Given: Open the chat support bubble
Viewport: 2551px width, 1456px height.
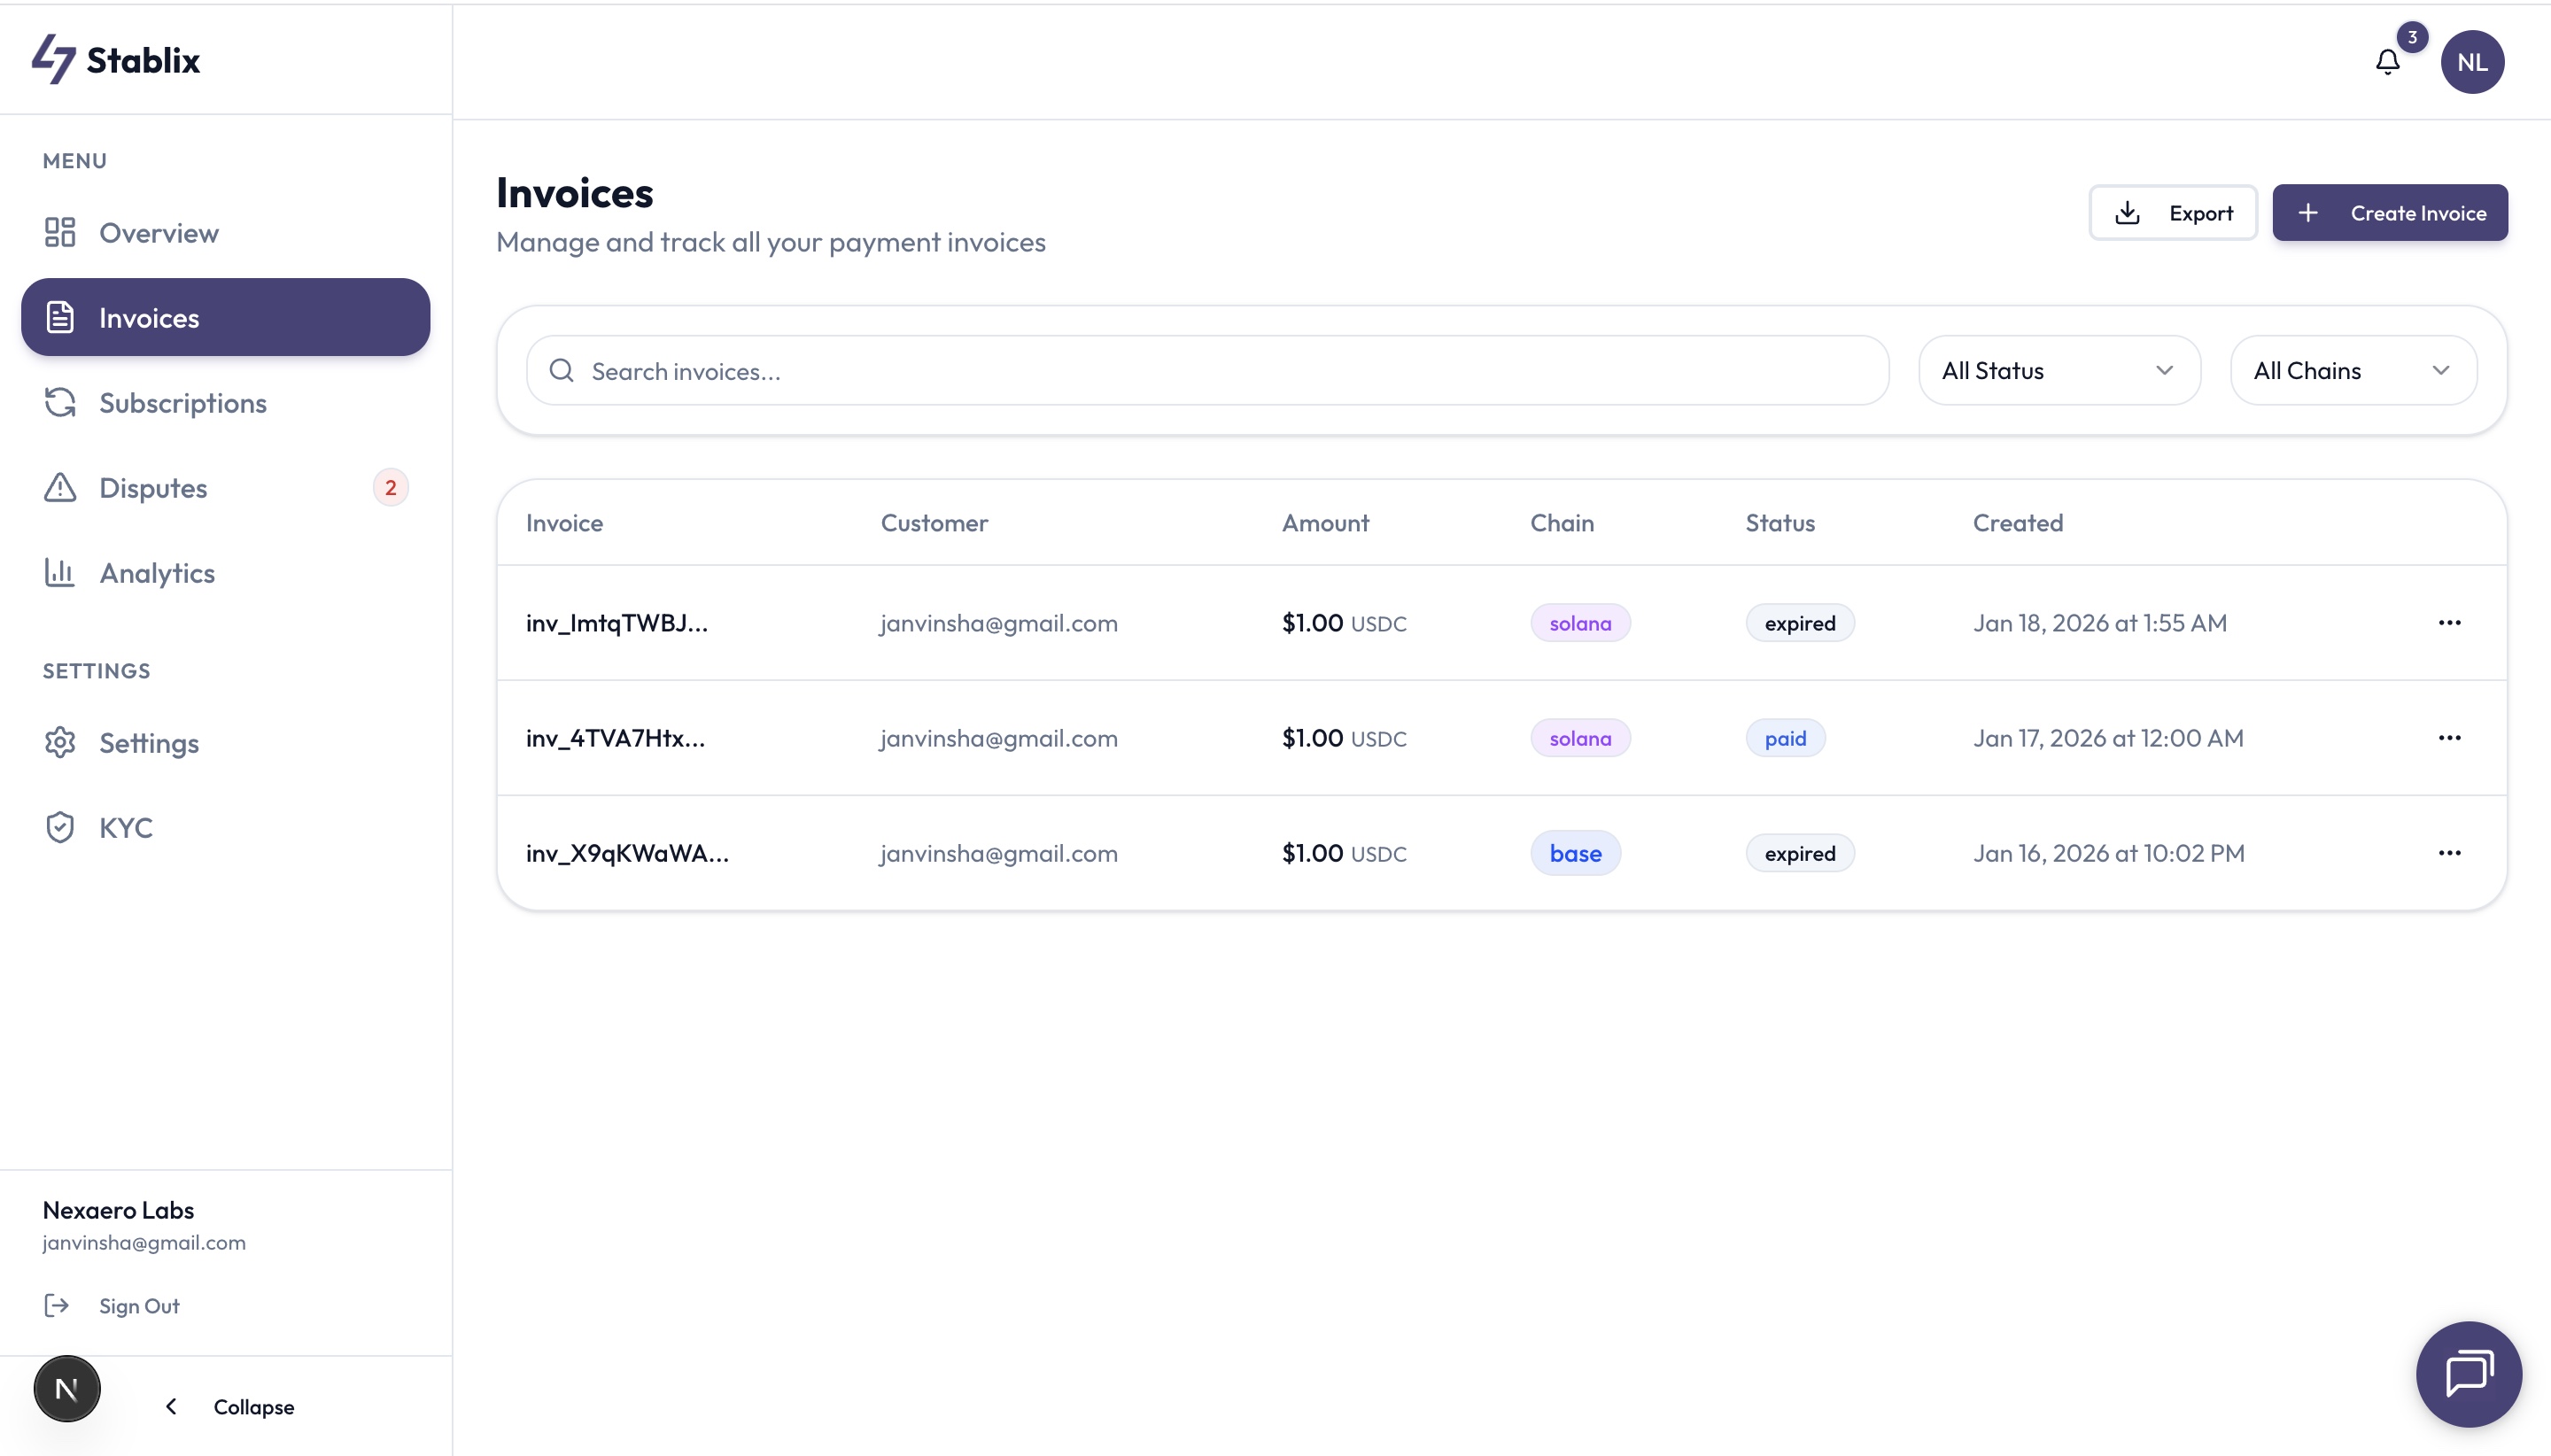Looking at the screenshot, I should (2468, 1373).
